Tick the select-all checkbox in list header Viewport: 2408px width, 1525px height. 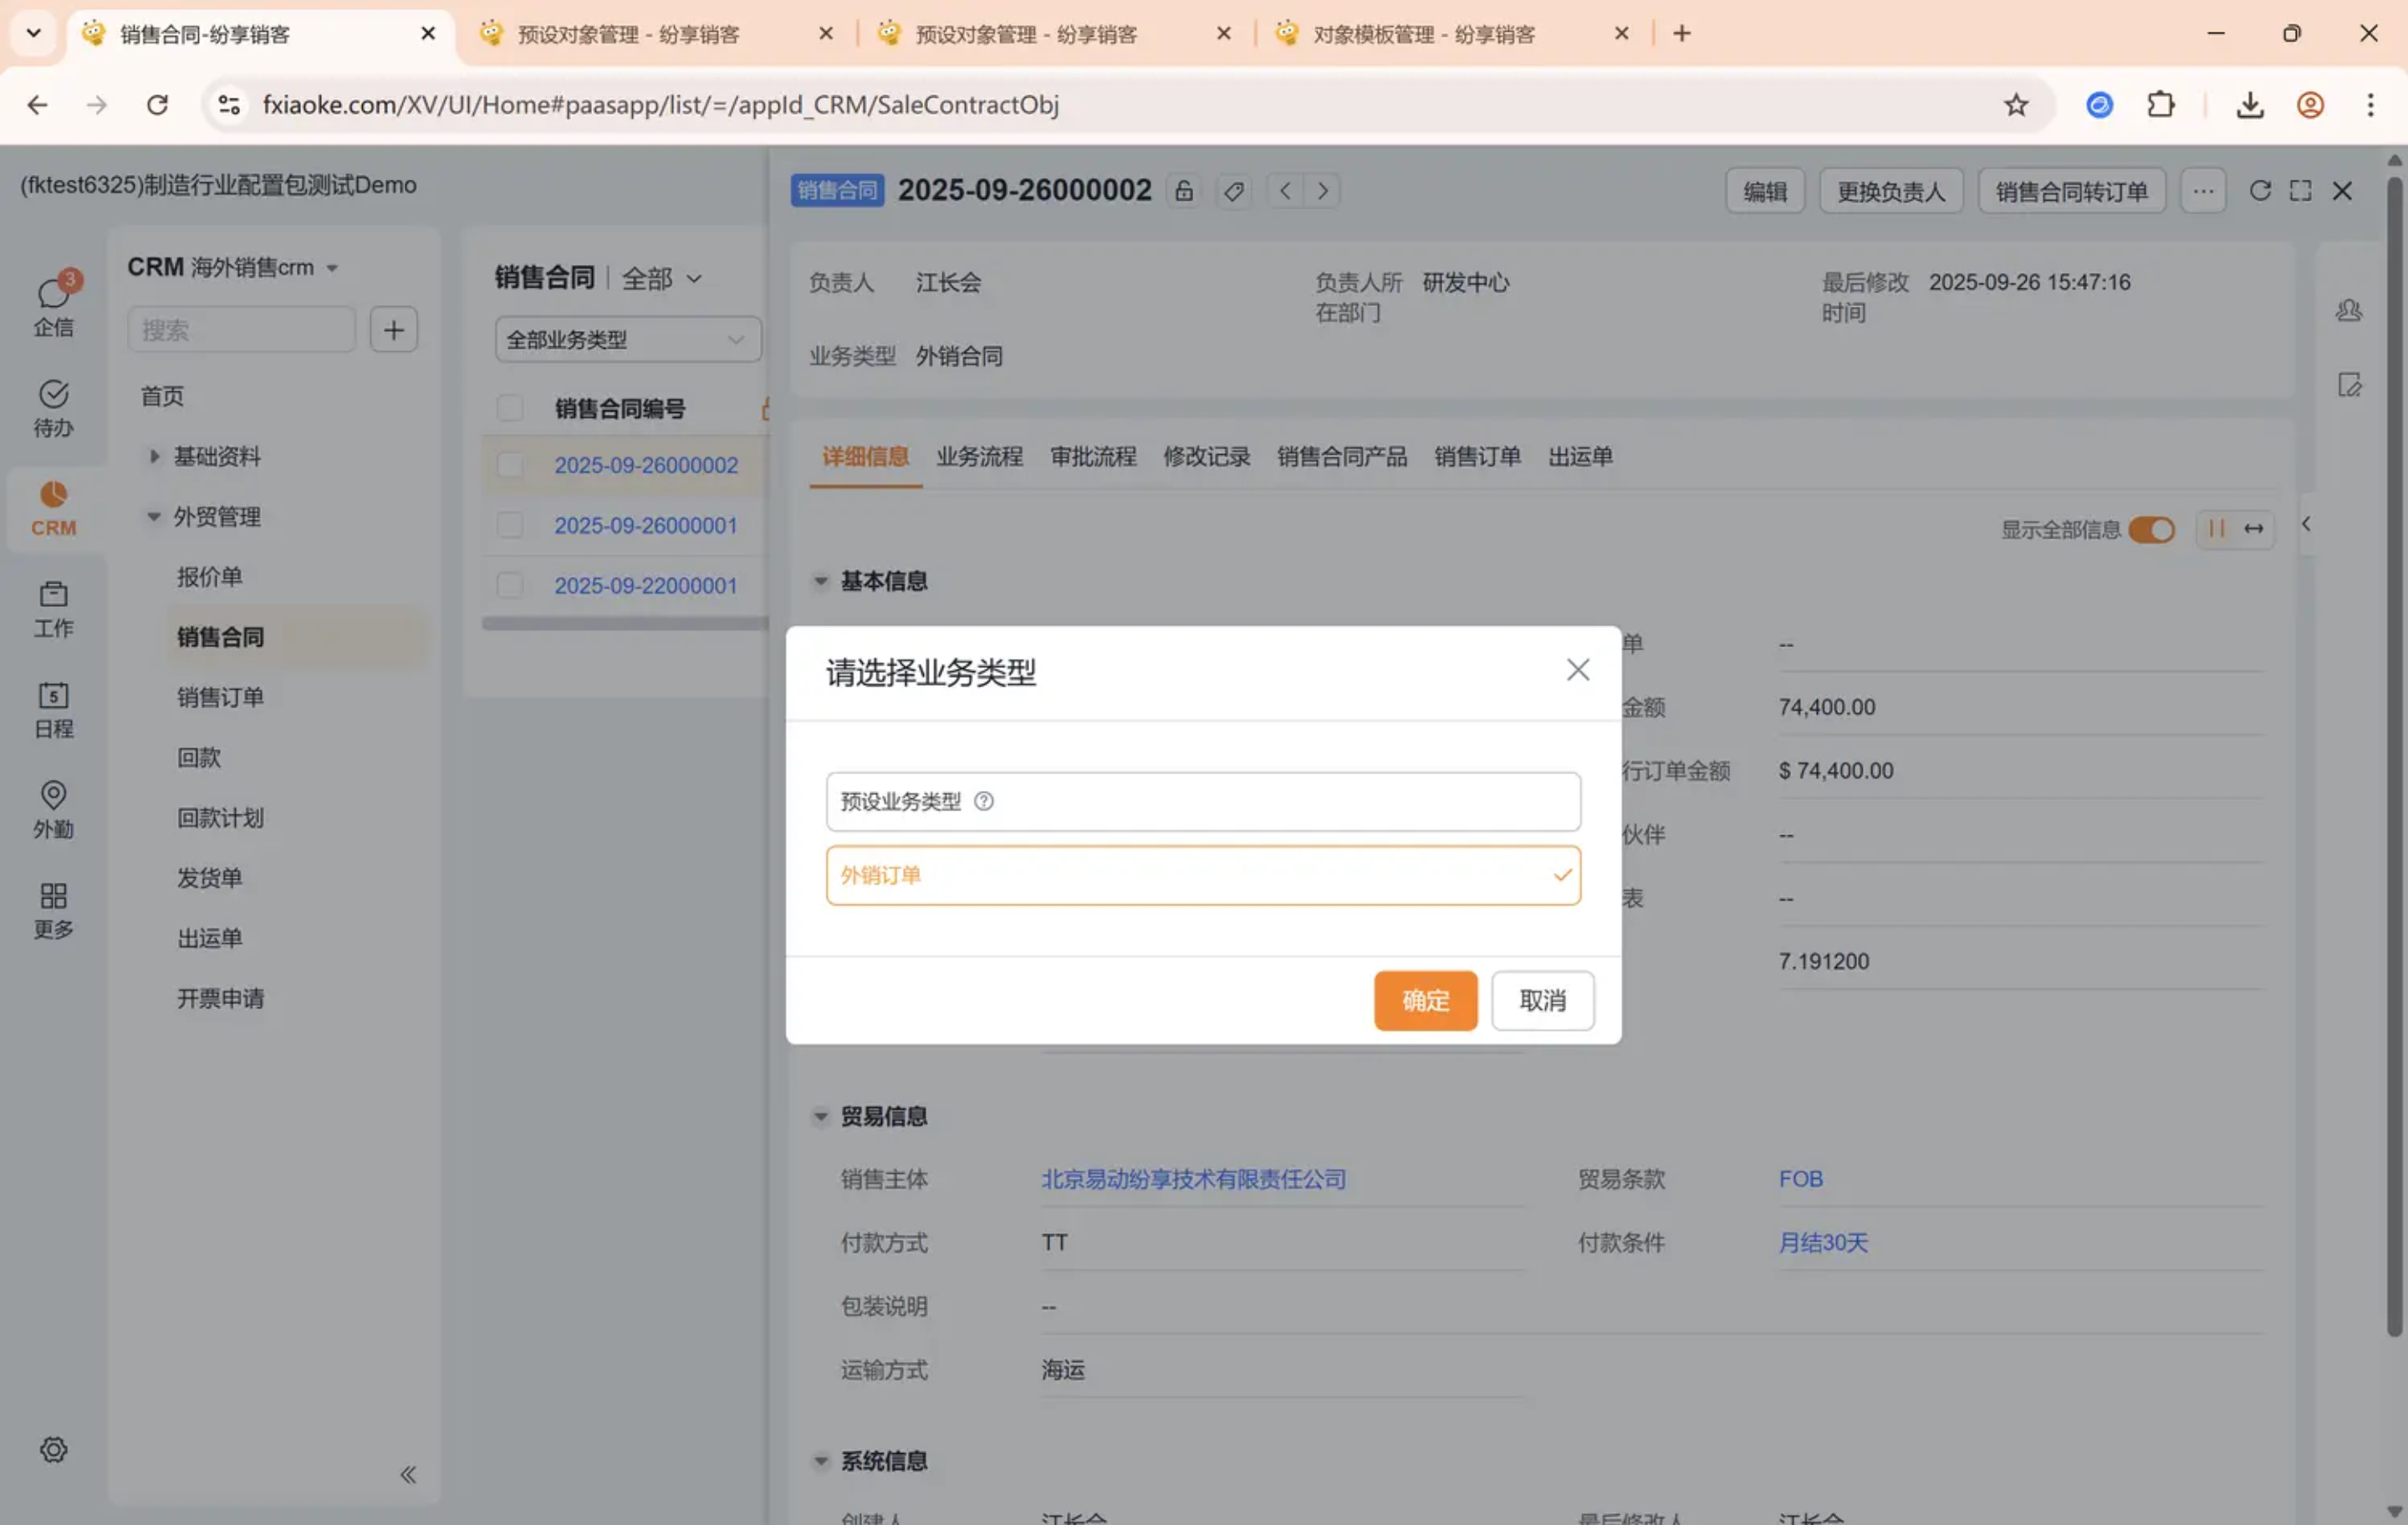510,408
